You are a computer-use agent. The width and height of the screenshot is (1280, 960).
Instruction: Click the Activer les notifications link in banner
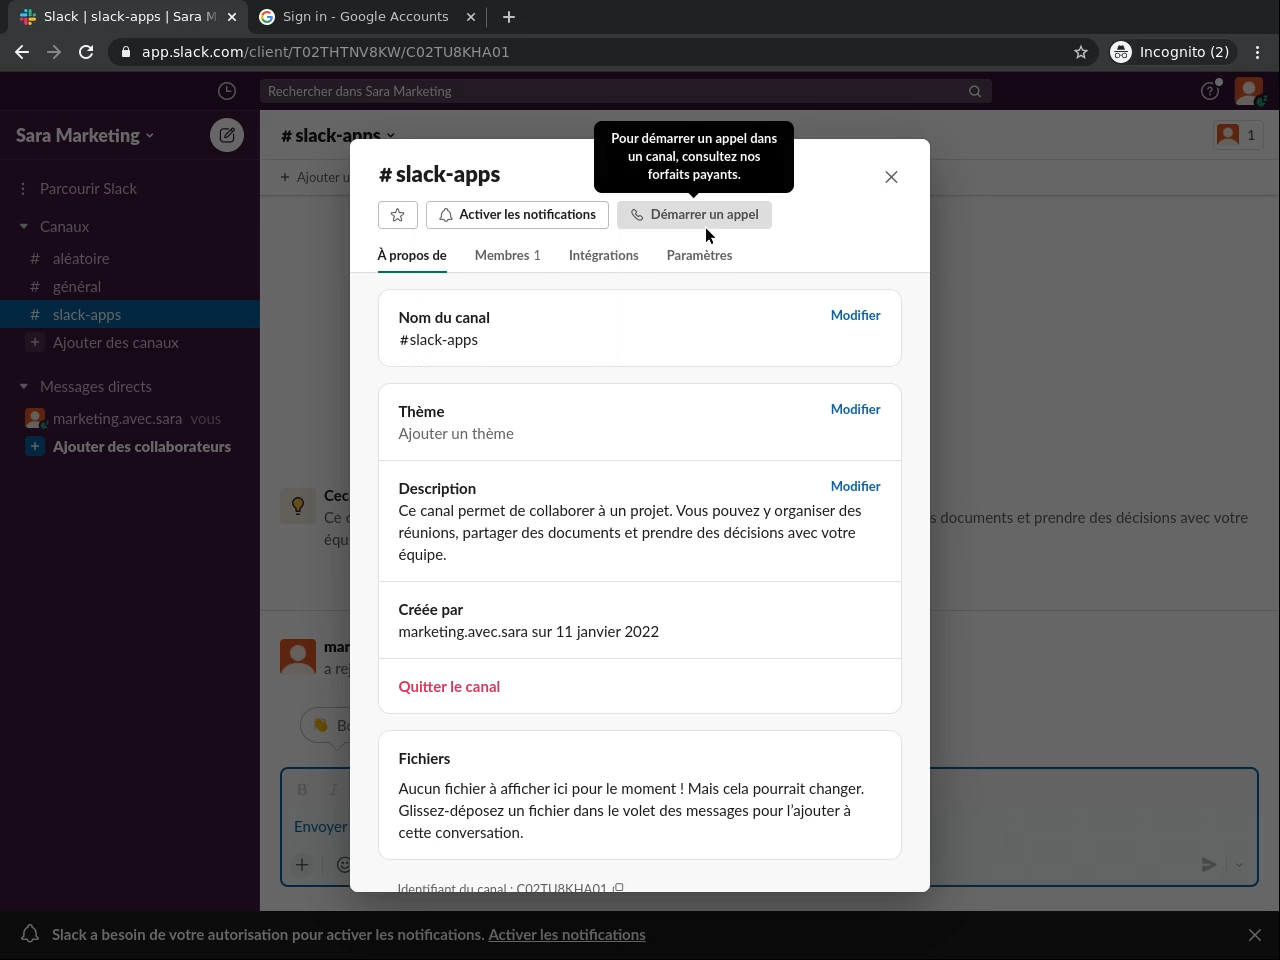click(567, 935)
